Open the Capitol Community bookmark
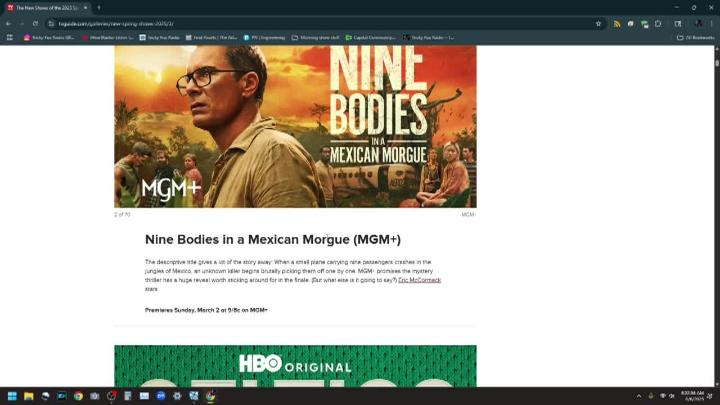 pyautogui.click(x=371, y=38)
